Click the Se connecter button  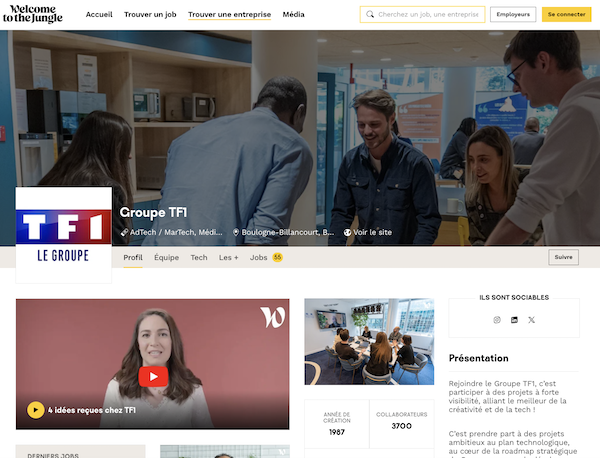coord(566,15)
